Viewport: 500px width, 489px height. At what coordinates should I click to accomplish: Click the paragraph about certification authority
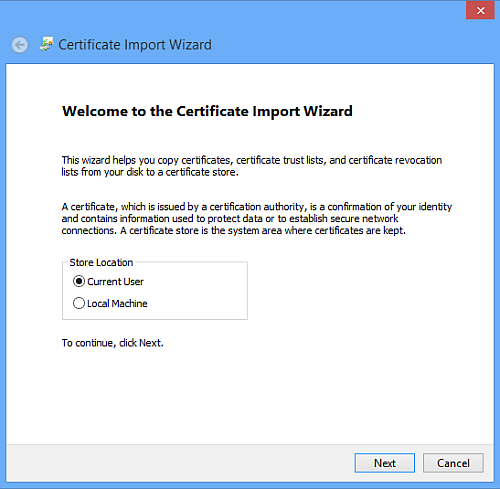(x=257, y=219)
